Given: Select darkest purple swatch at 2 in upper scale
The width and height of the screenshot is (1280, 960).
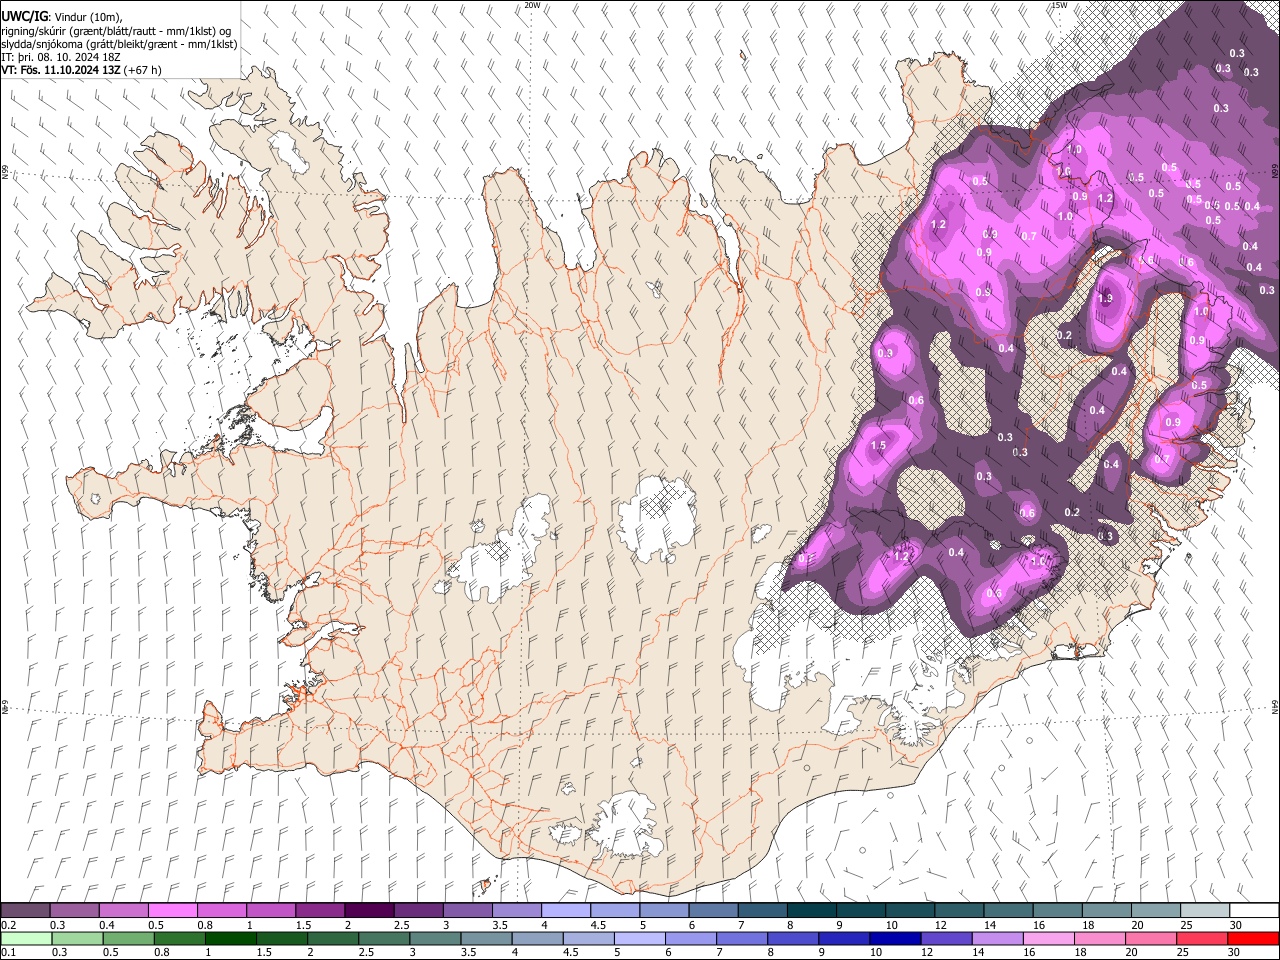Looking at the screenshot, I should (369, 910).
